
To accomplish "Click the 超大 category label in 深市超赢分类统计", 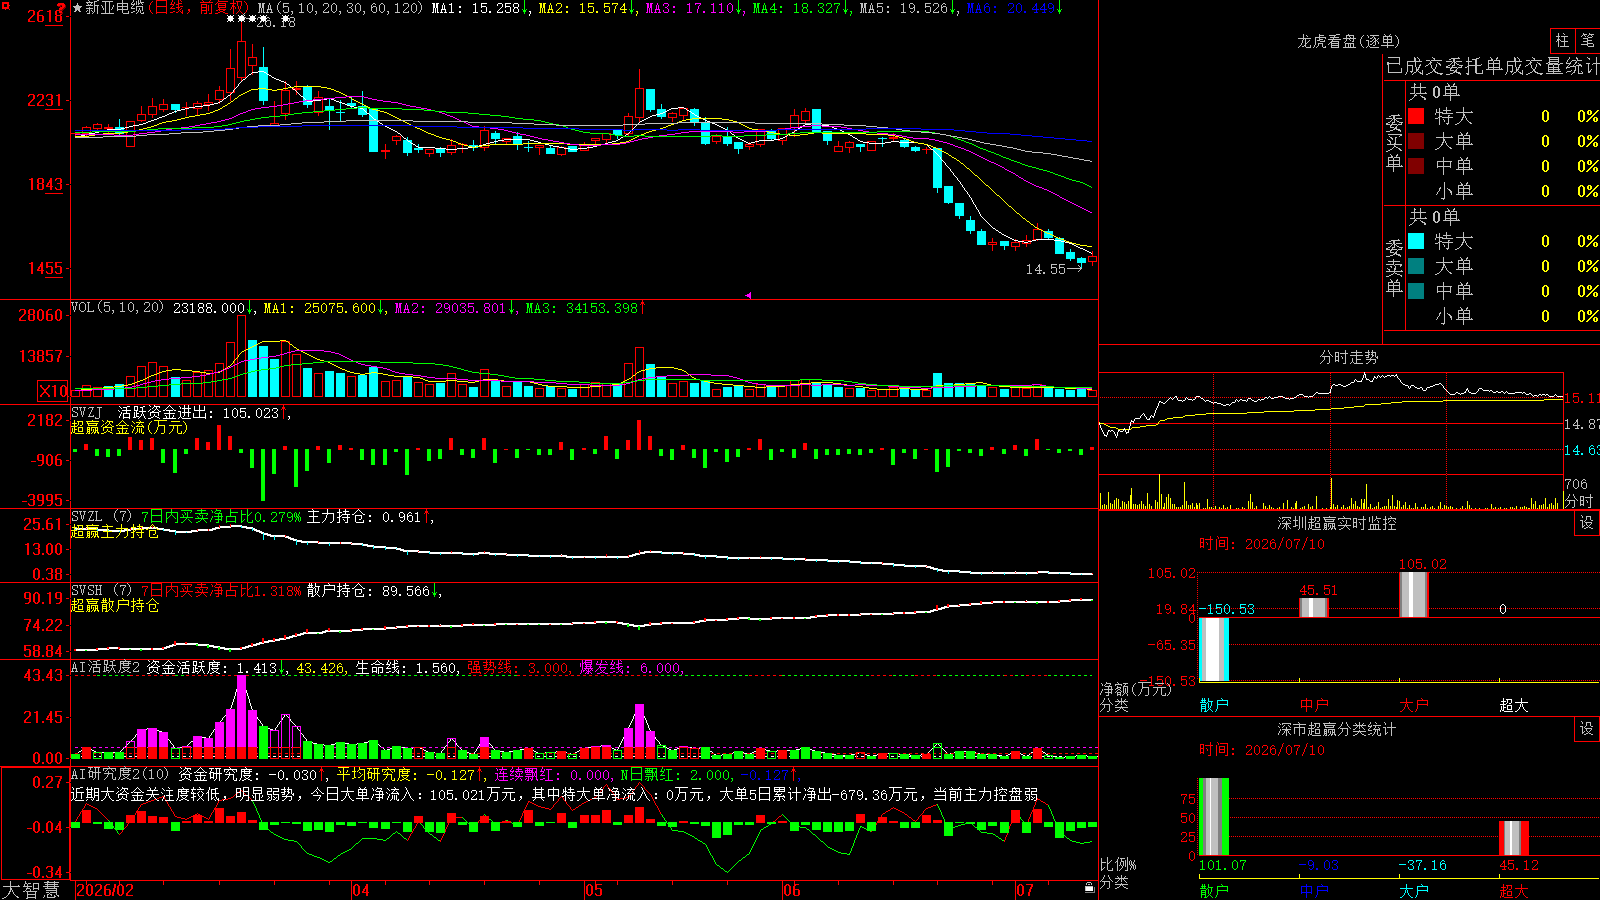I will (x=1514, y=890).
